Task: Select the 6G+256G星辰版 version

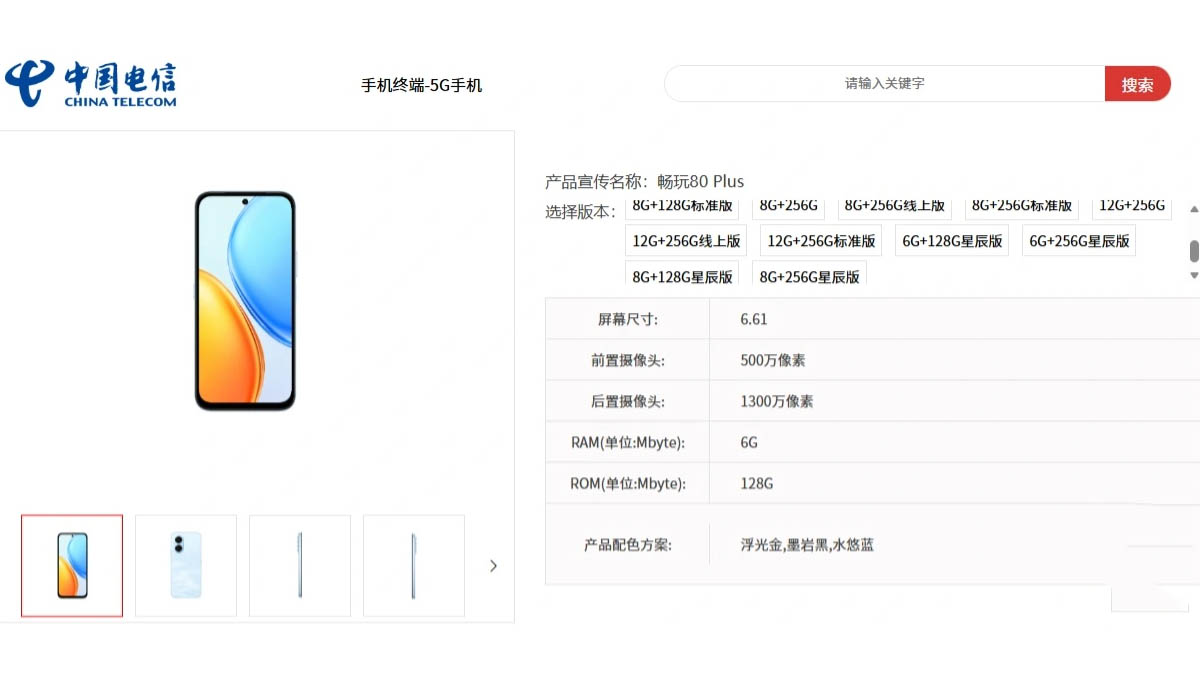Action: point(1078,240)
